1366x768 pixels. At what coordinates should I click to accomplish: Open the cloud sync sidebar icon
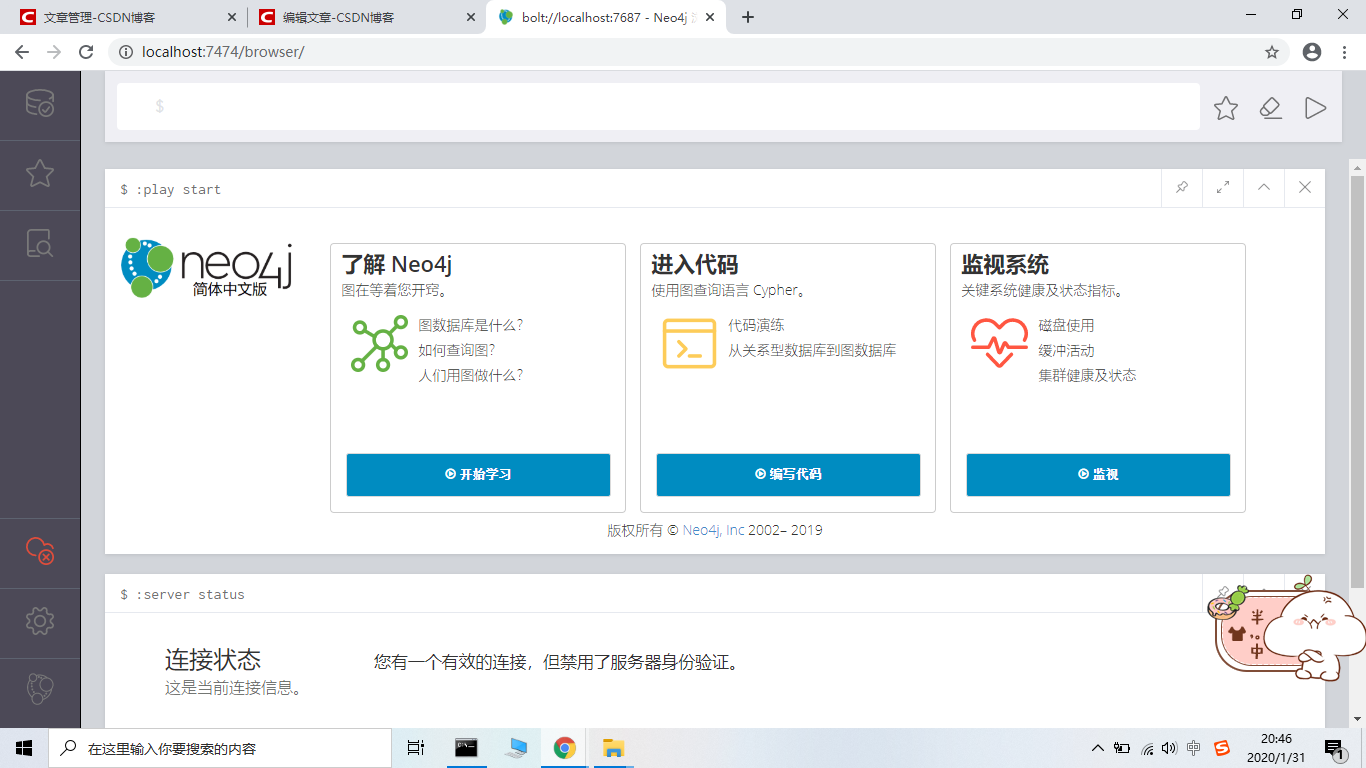click(40, 551)
